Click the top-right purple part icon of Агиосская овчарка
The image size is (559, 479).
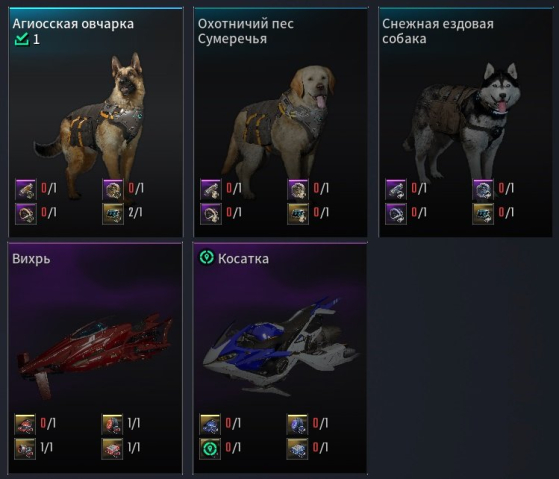[x=113, y=190]
